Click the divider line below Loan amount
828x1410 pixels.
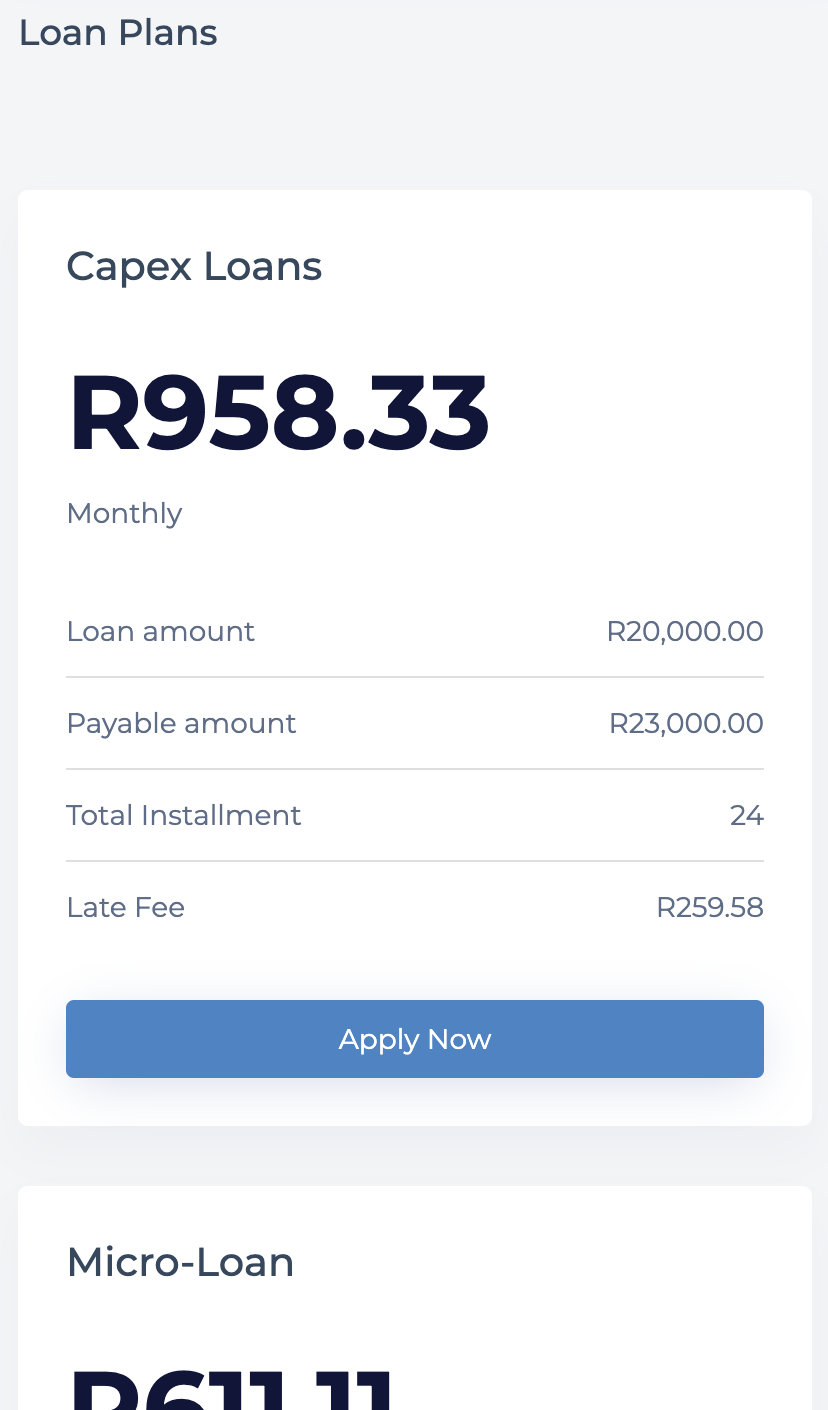(x=414, y=677)
